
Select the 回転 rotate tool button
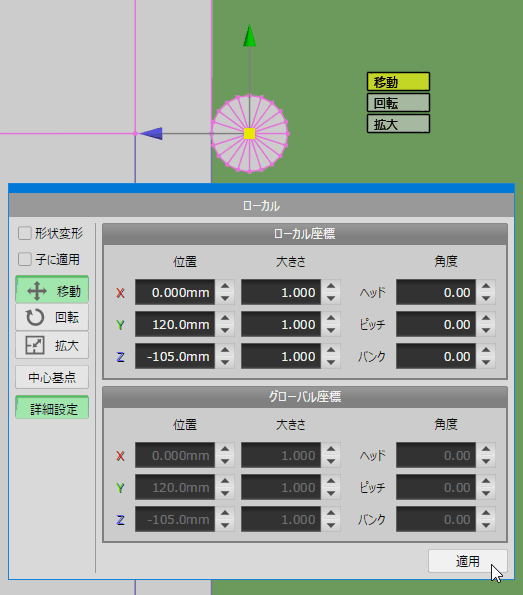52,317
